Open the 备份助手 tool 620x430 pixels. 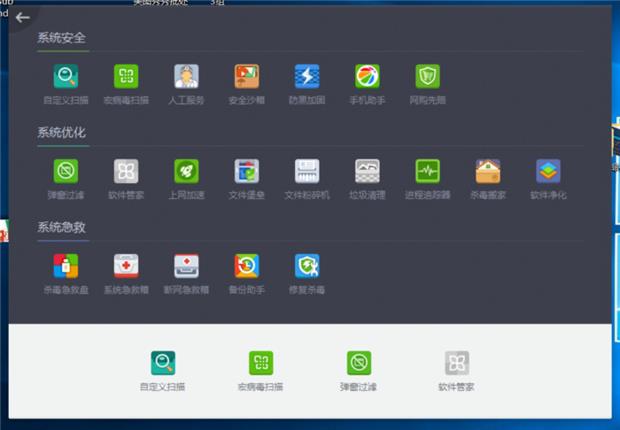pyautogui.click(x=246, y=266)
